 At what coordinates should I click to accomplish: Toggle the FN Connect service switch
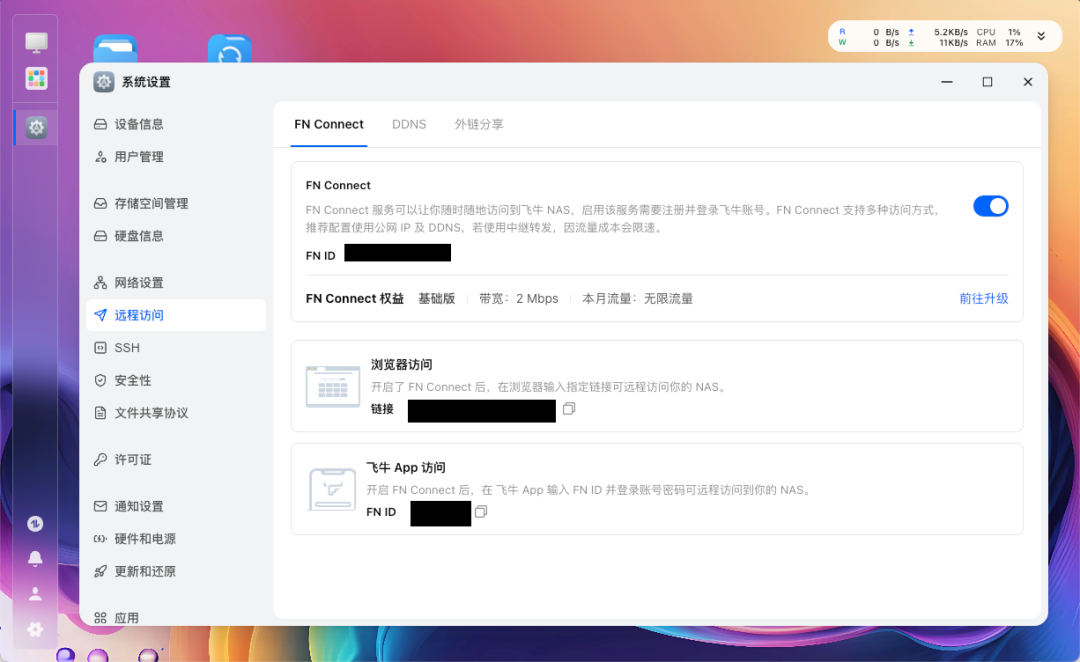point(990,206)
